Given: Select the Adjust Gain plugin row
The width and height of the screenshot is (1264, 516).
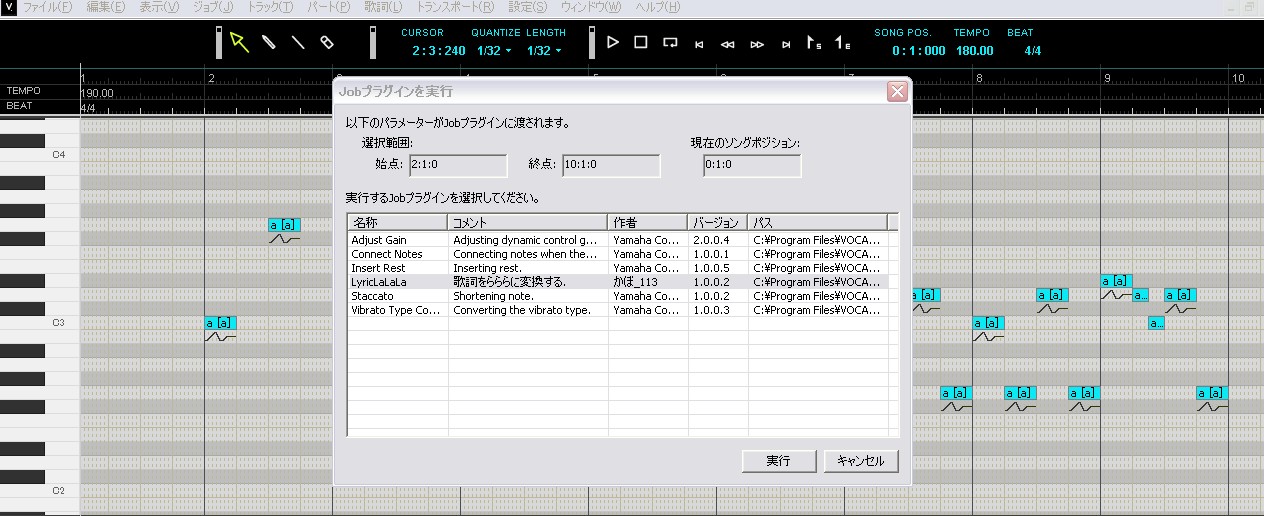Looking at the screenshot, I should click(618, 240).
